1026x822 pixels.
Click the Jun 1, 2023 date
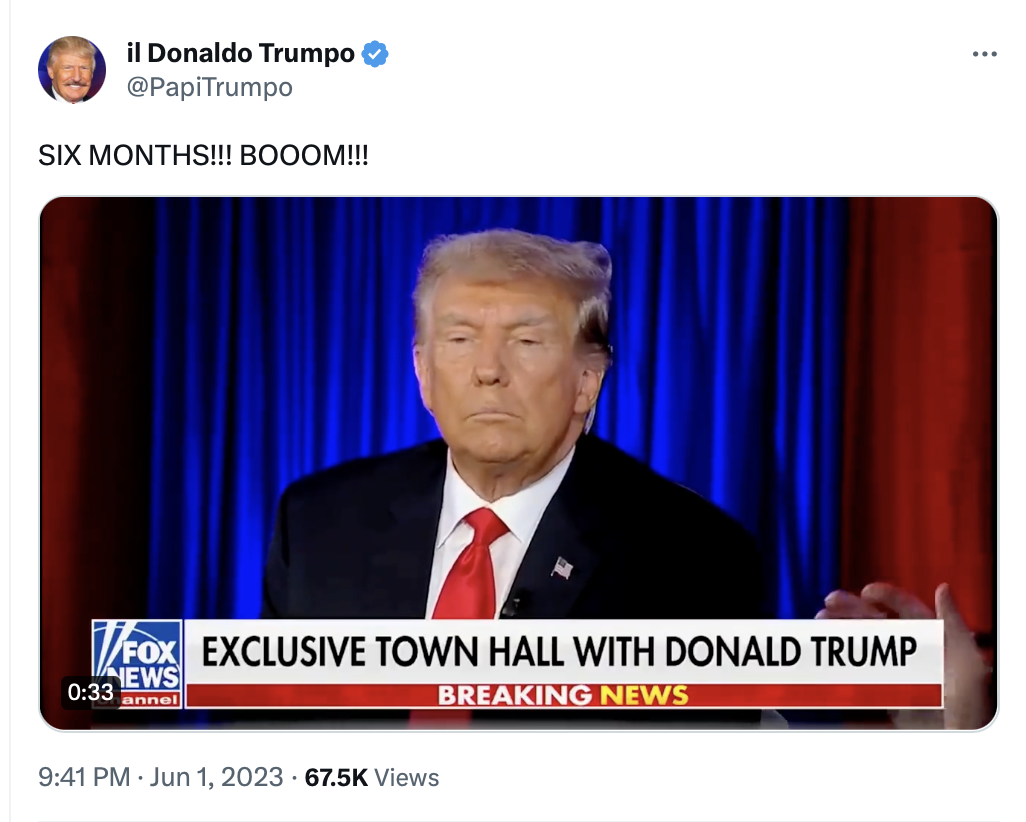217,777
